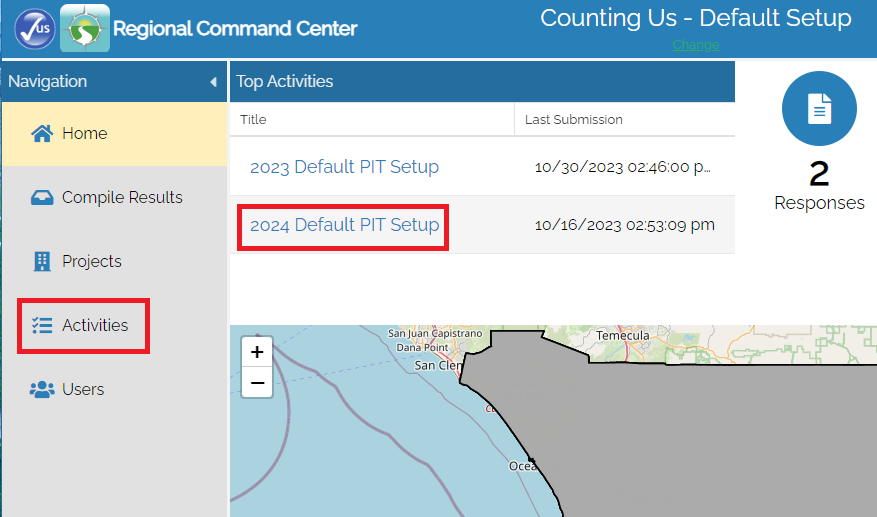877x517 pixels.
Task: Click the Regional Command Center title
Action: tap(235, 29)
